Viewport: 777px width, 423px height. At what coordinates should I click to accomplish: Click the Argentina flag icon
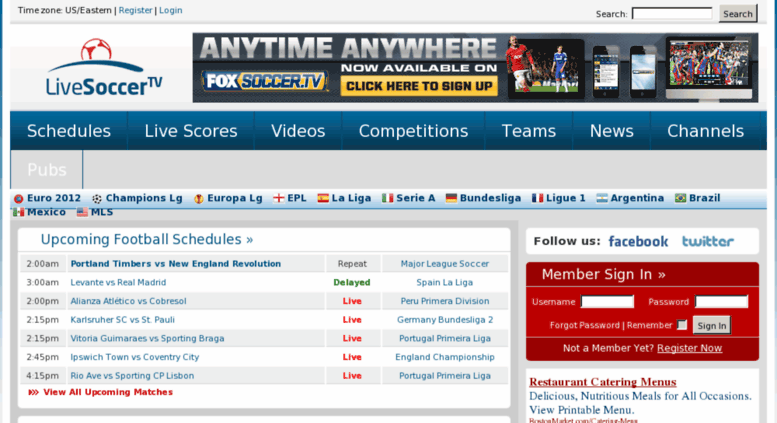(x=602, y=198)
